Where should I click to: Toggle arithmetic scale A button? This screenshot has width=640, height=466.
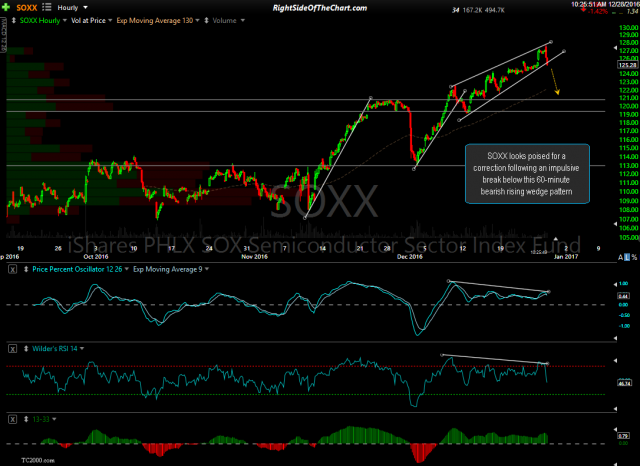[x=620, y=257]
